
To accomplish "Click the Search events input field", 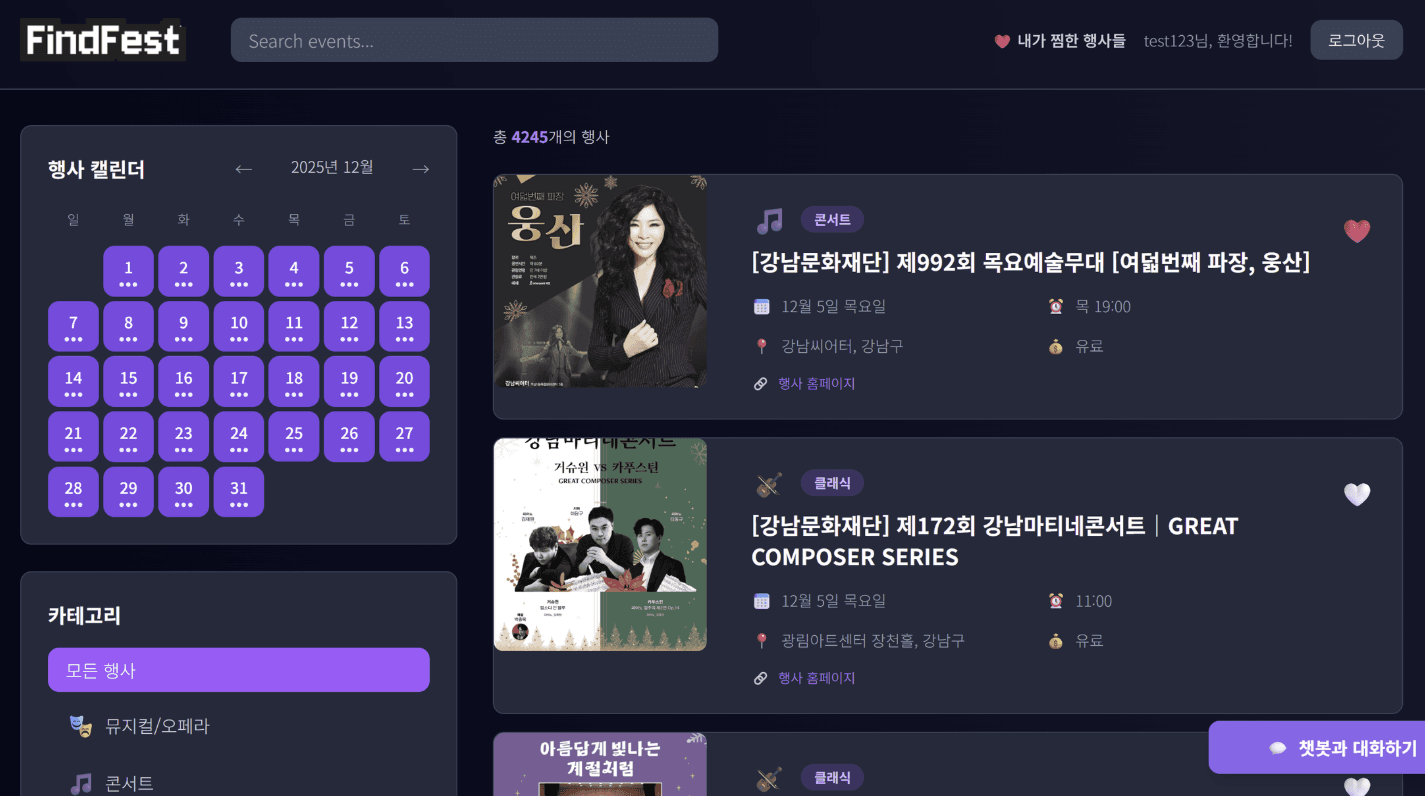I will coord(474,40).
